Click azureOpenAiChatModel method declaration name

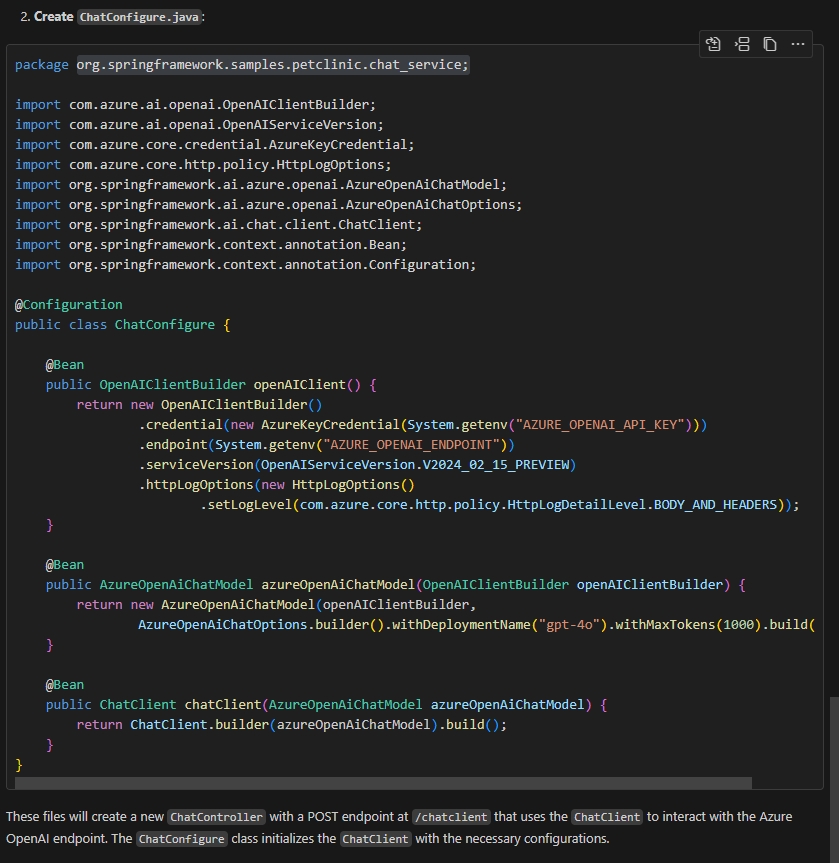(x=338, y=585)
